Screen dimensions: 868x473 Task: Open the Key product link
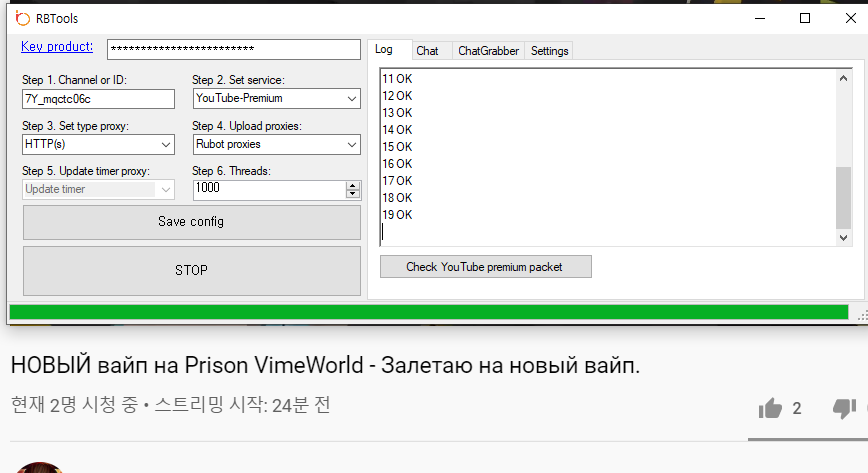click(57, 47)
